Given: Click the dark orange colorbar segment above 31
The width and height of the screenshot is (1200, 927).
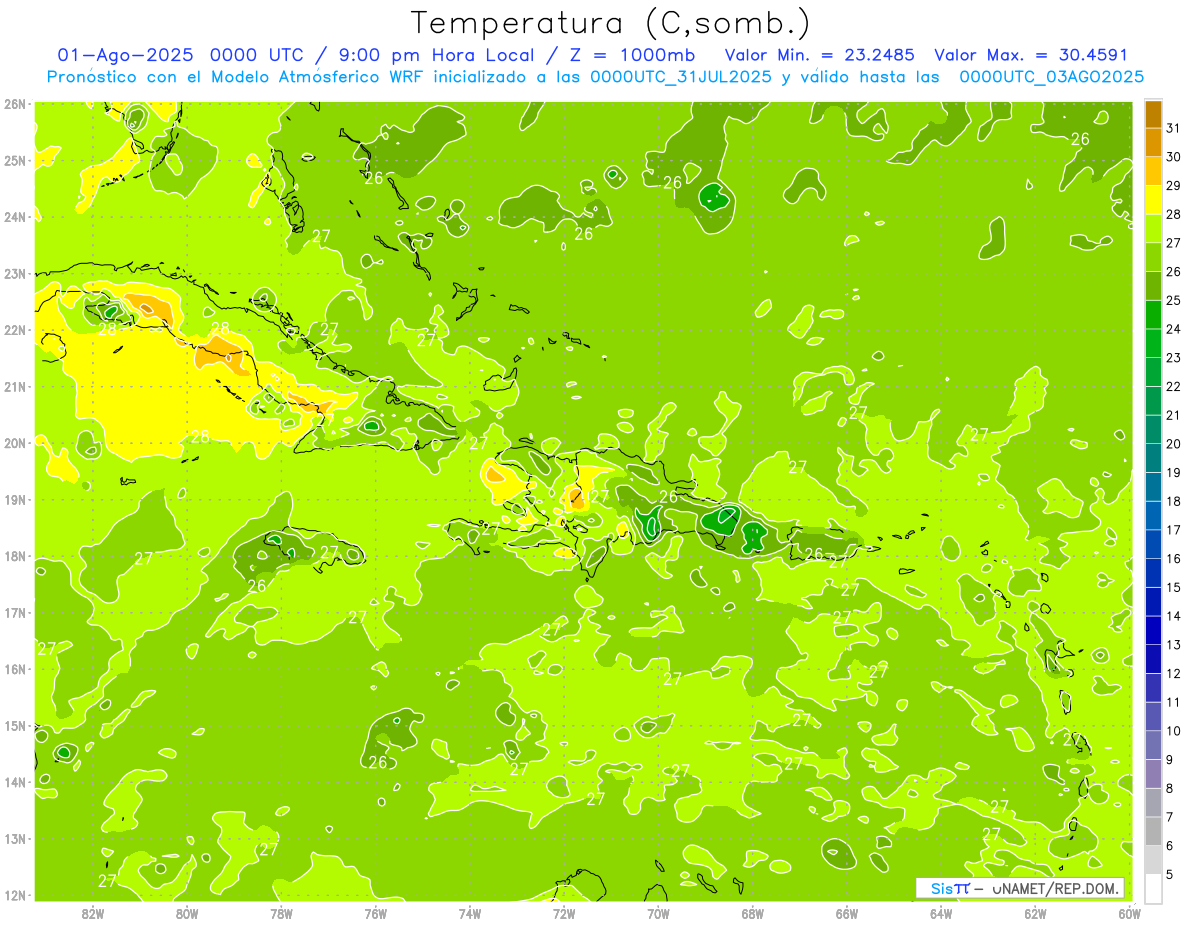Looking at the screenshot, I should click(x=1153, y=113).
